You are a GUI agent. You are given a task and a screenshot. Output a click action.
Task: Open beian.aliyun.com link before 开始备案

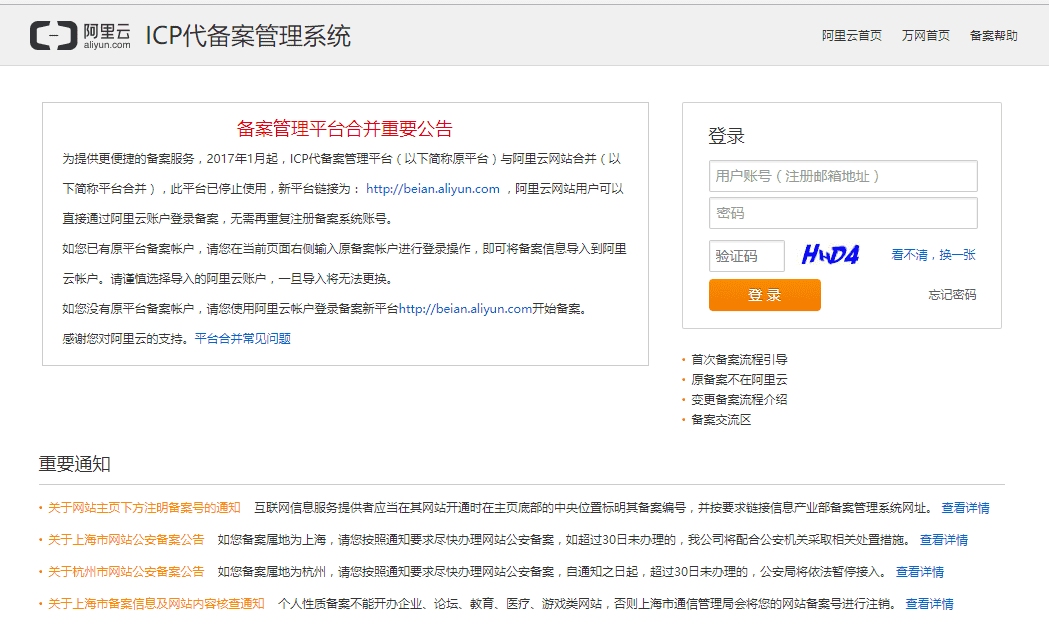click(466, 309)
